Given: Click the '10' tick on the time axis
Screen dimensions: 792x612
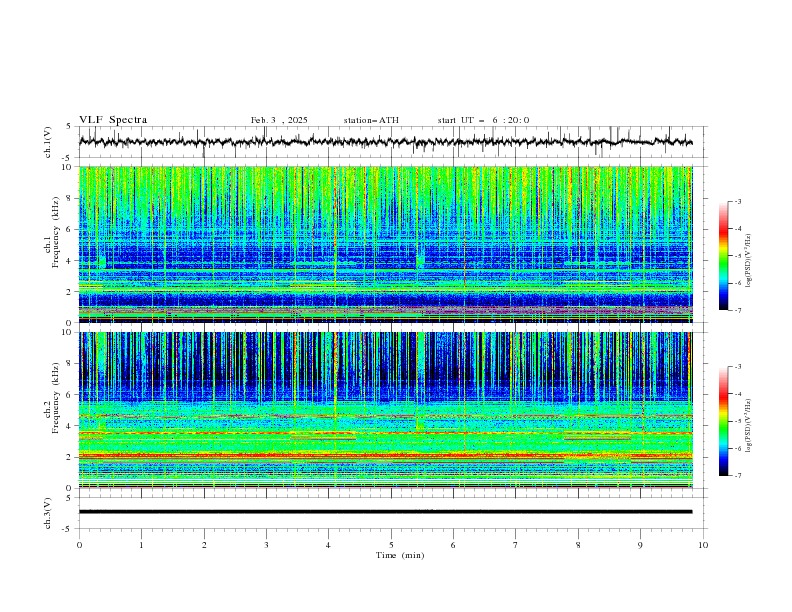Looking at the screenshot, I should [x=703, y=545].
